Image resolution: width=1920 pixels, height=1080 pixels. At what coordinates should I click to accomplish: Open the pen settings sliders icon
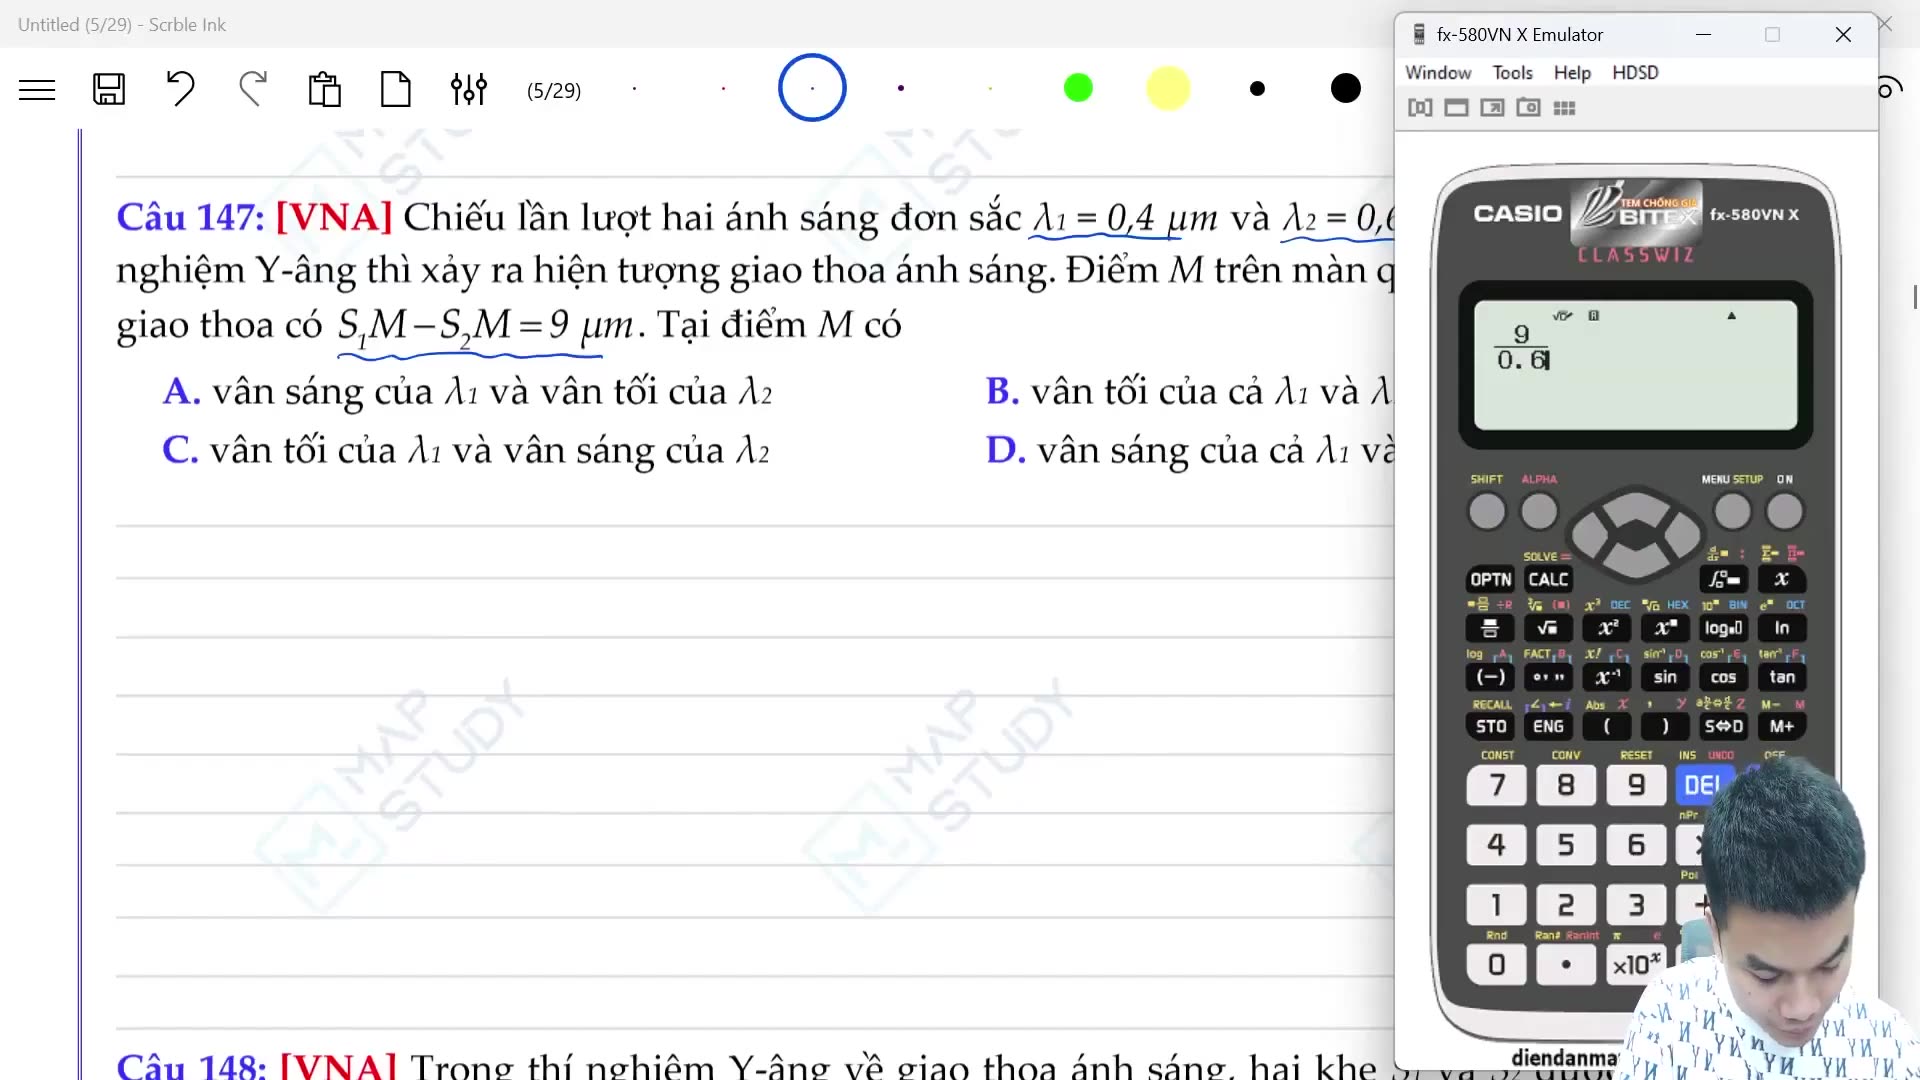click(468, 89)
